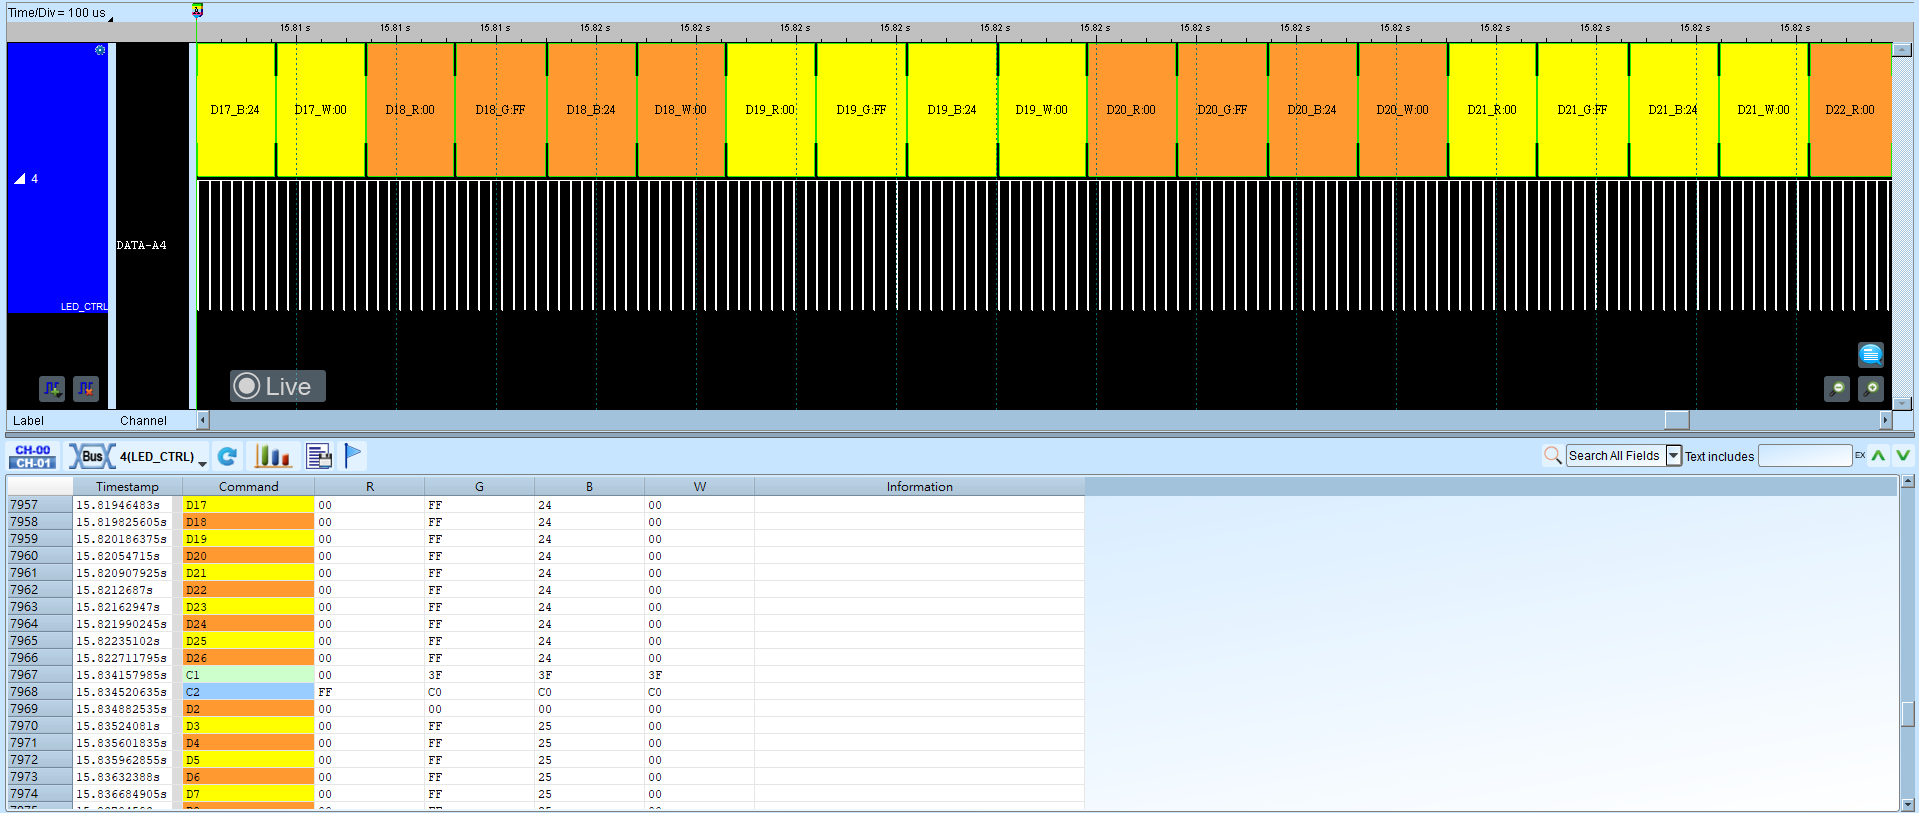Zoom out the waveform view

[1837, 388]
